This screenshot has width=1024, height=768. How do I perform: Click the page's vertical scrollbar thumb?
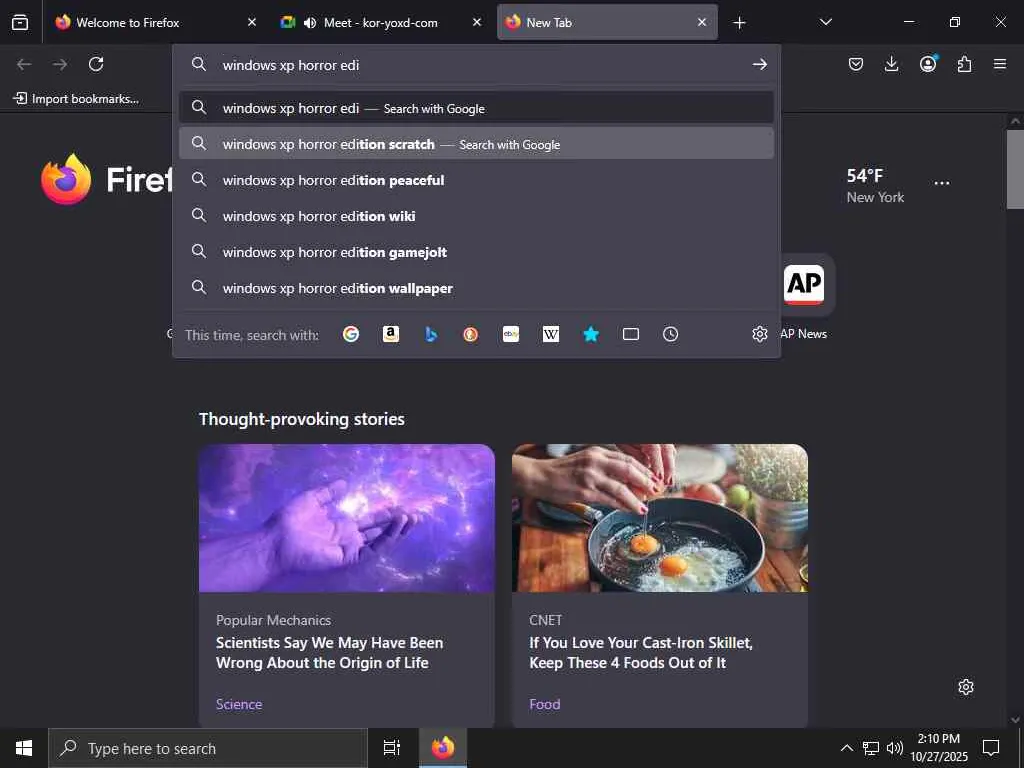click(x=1015, y=169)
